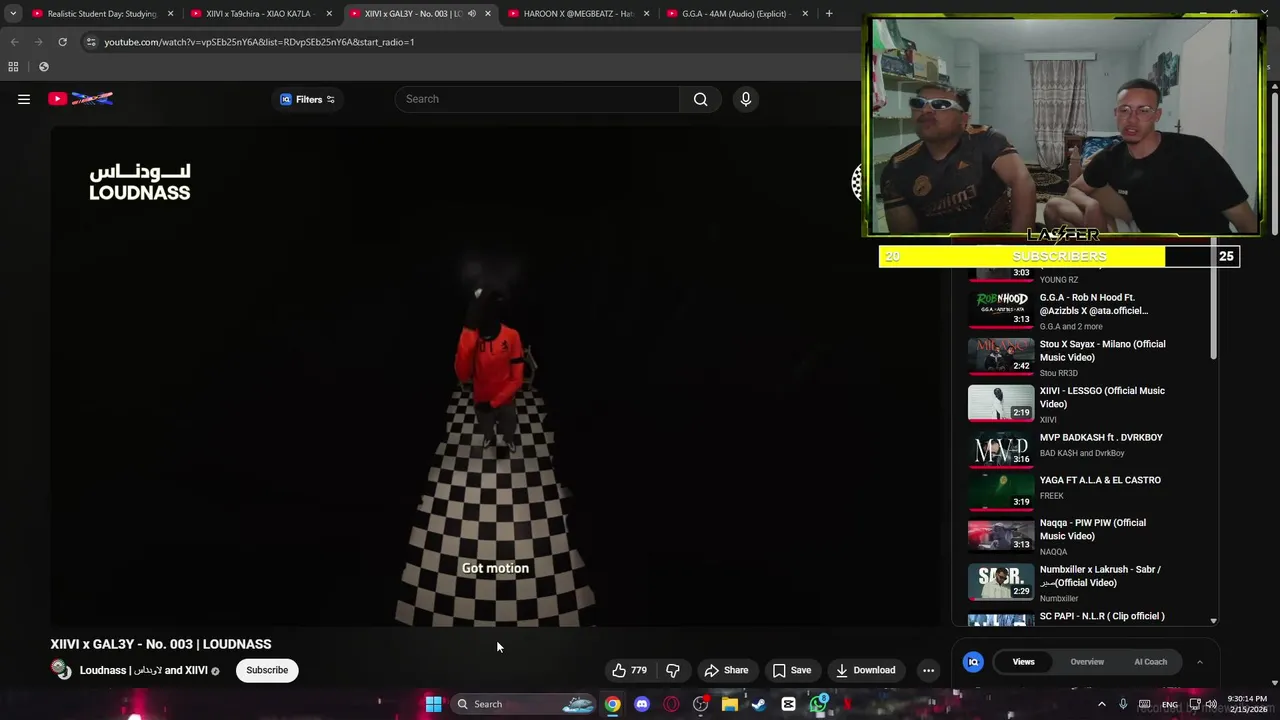Click the video player area
The height and width of the screenshot is (720, 1280).
(x=495, y=377)
